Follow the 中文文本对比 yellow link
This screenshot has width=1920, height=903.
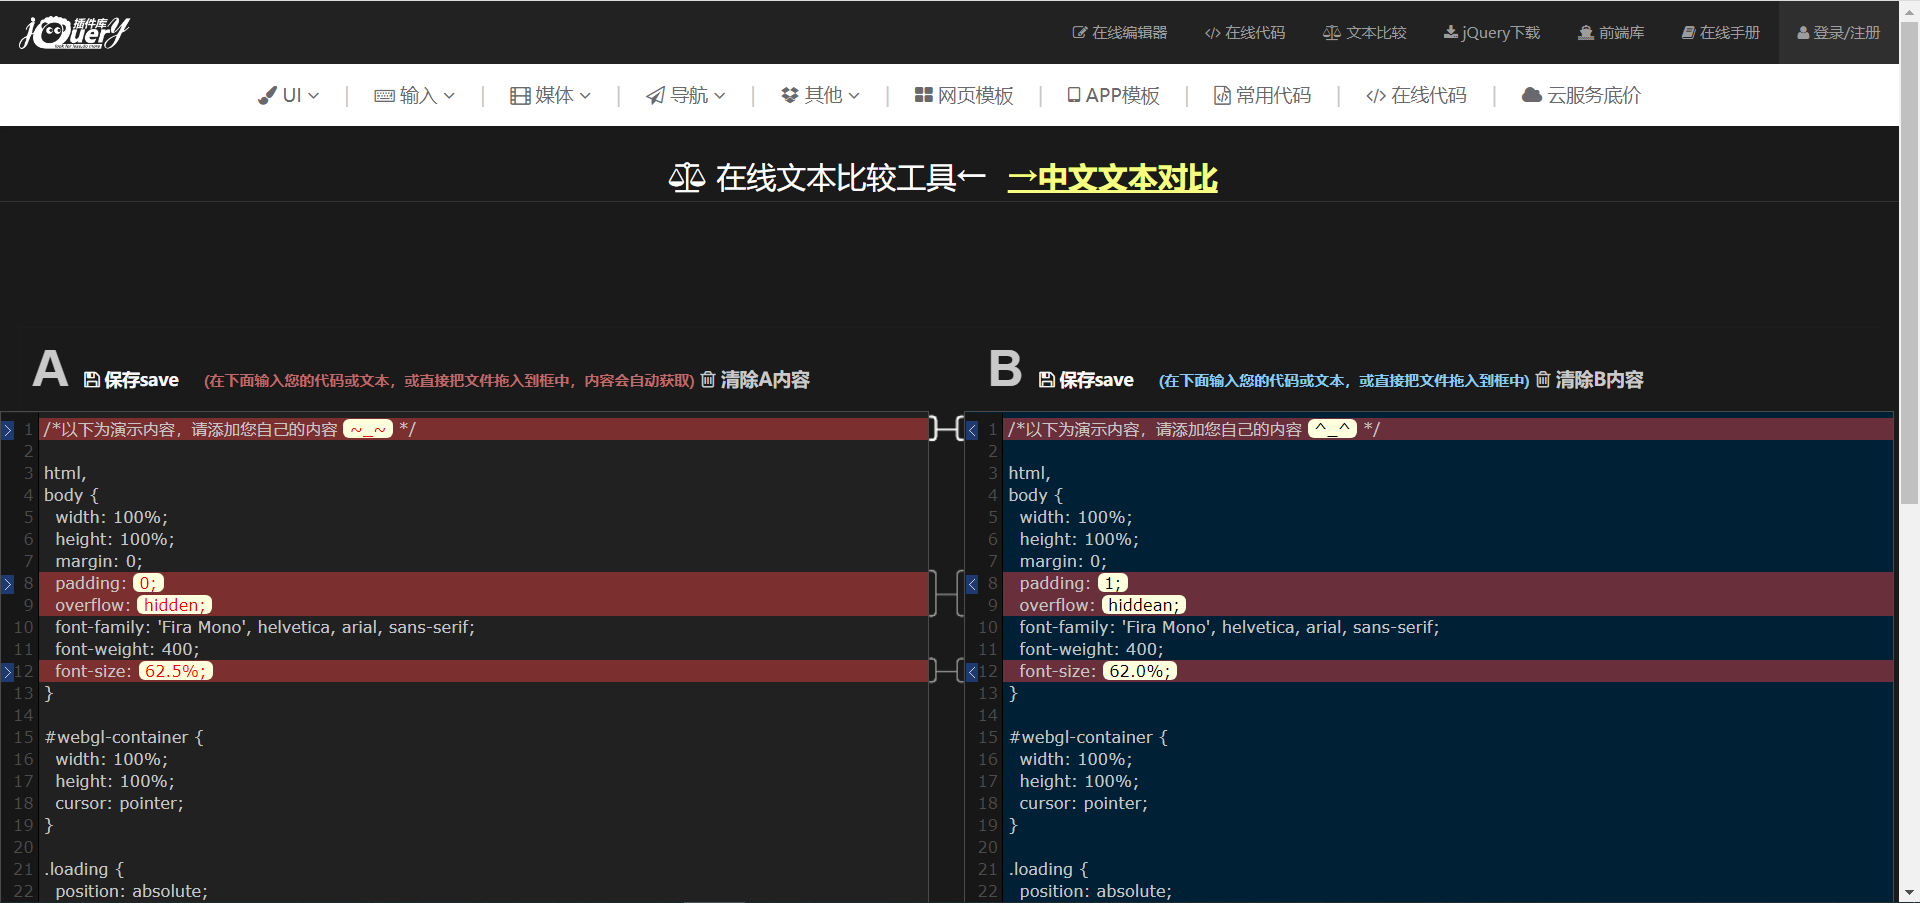click(x=1112, y=178)
